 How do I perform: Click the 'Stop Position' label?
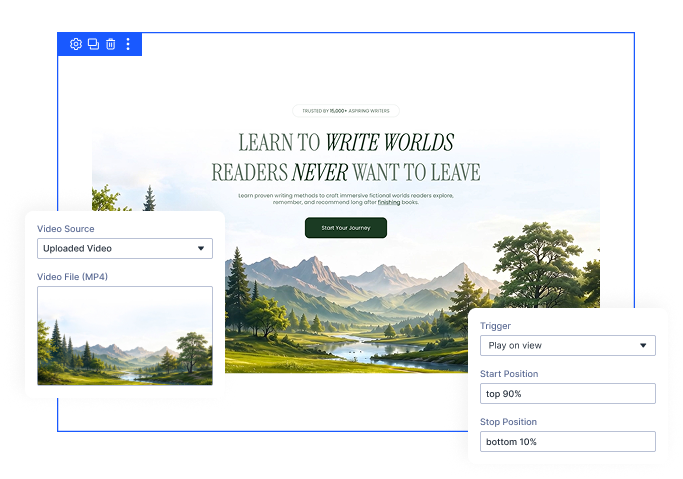pos(508,422)
